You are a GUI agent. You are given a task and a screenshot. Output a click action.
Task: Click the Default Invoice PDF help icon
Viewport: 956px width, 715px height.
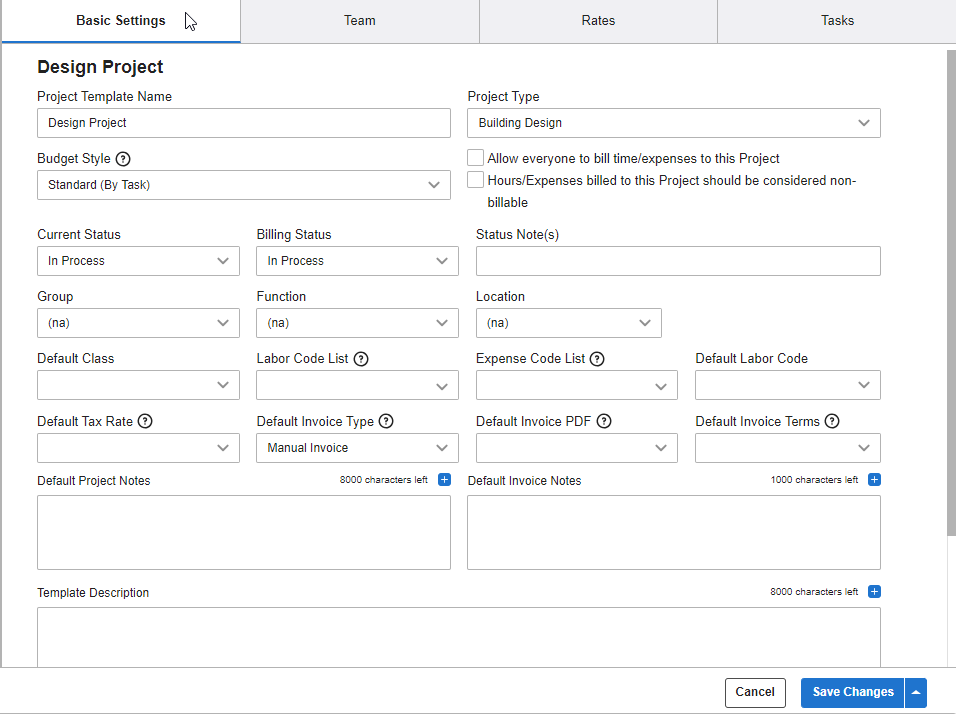pos(603,421)
